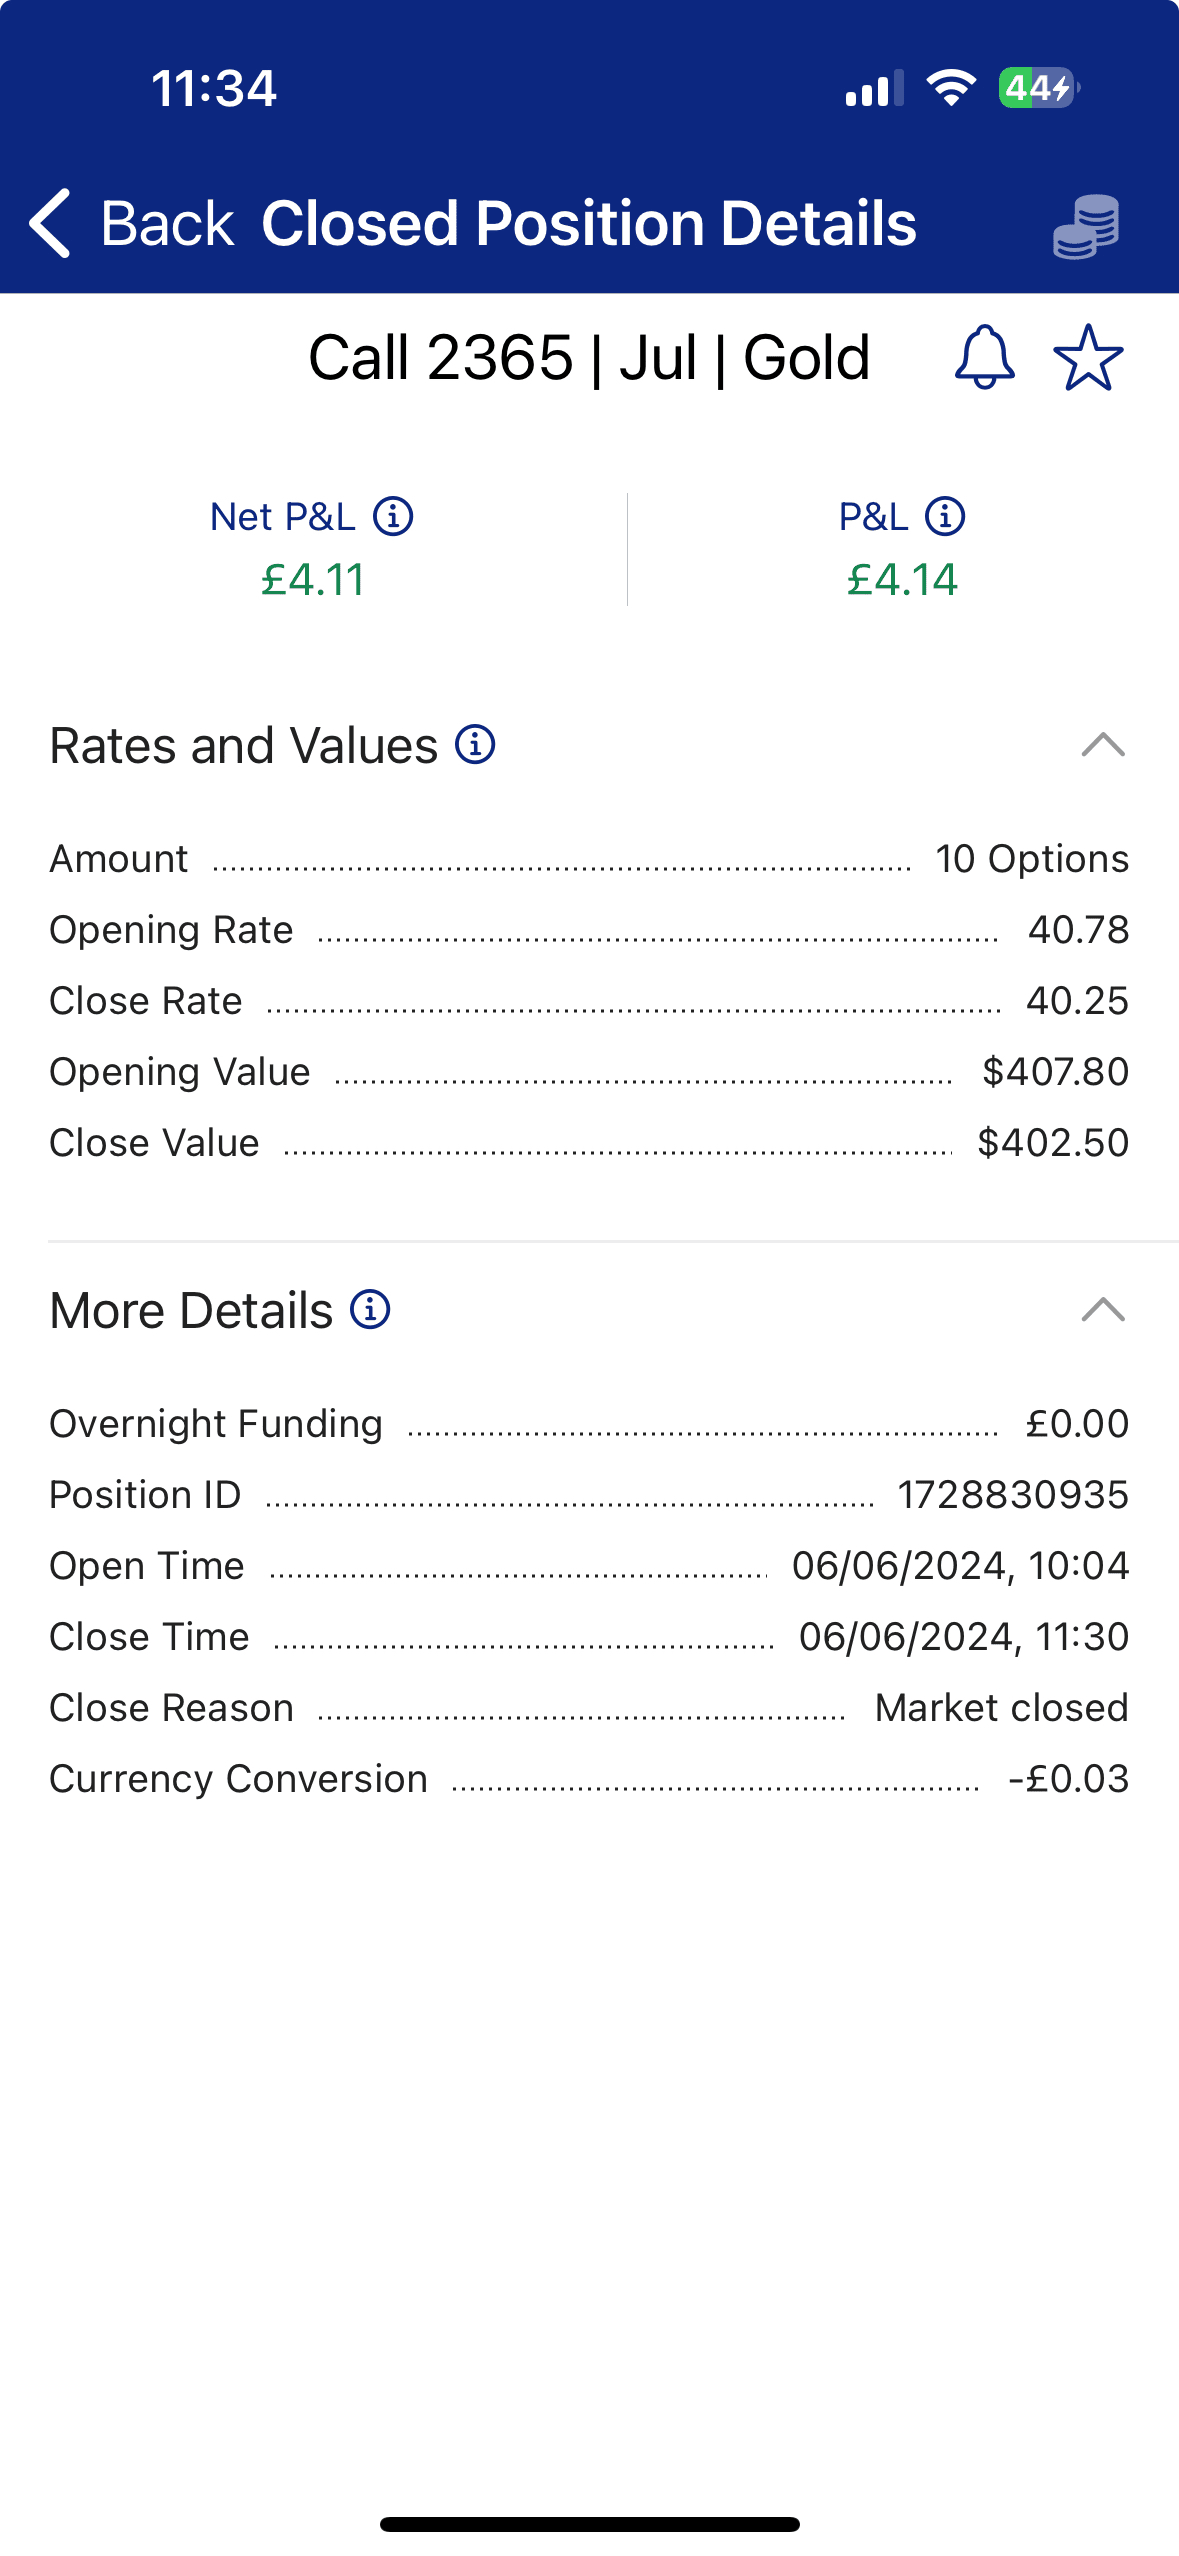
Task: Toggle favorite star for Gold call
Action: [x=1088, y=357]
